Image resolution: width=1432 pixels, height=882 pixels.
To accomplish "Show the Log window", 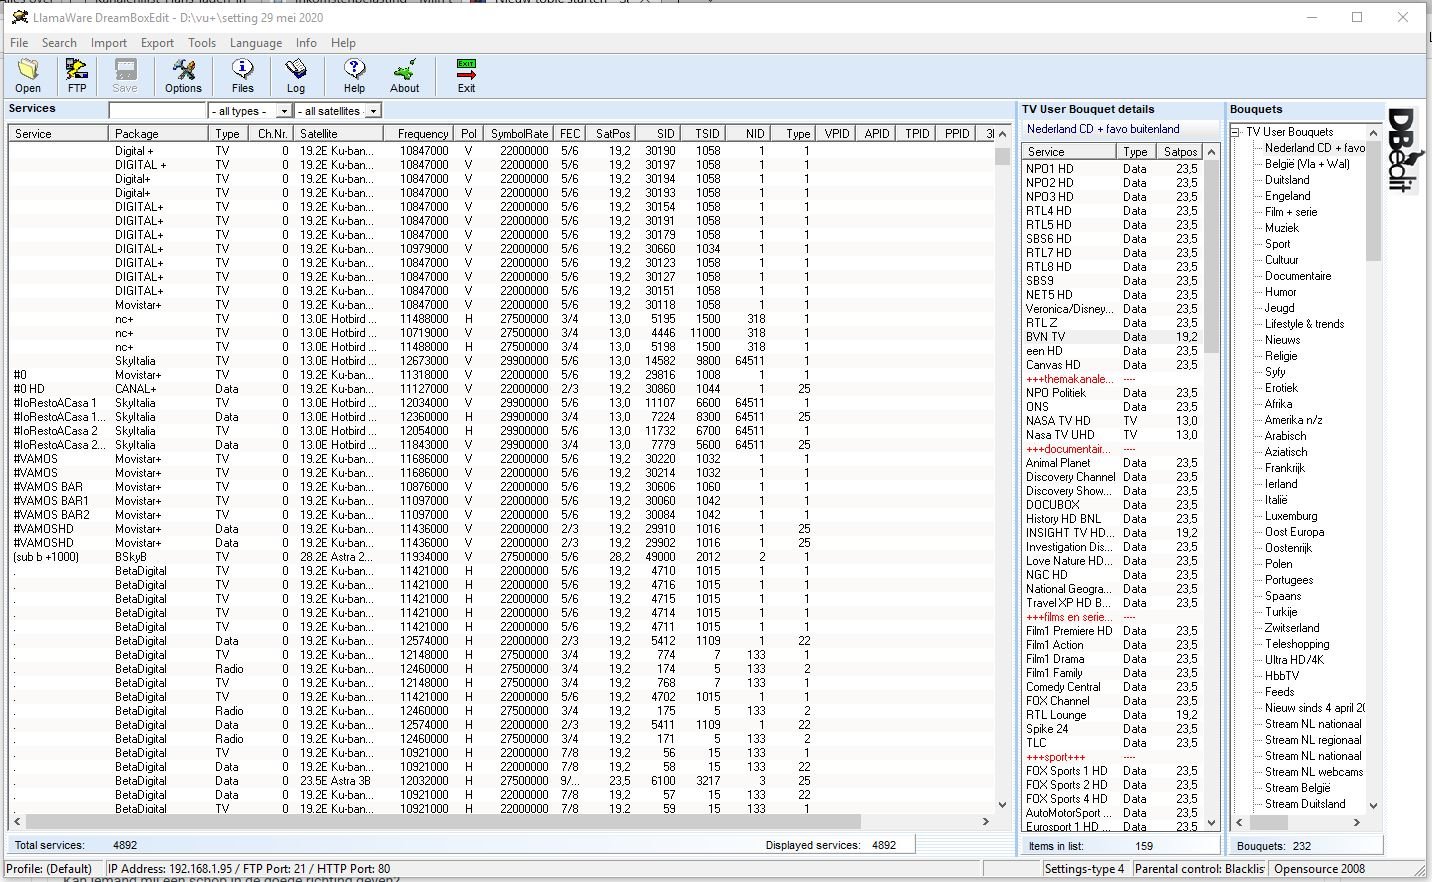I will coord(296,76).
